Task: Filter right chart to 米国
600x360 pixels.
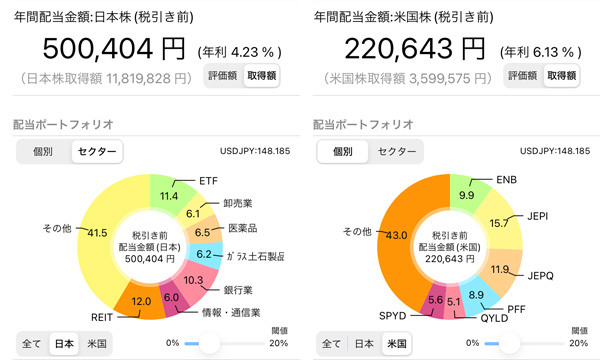Action: pos(397,344)
